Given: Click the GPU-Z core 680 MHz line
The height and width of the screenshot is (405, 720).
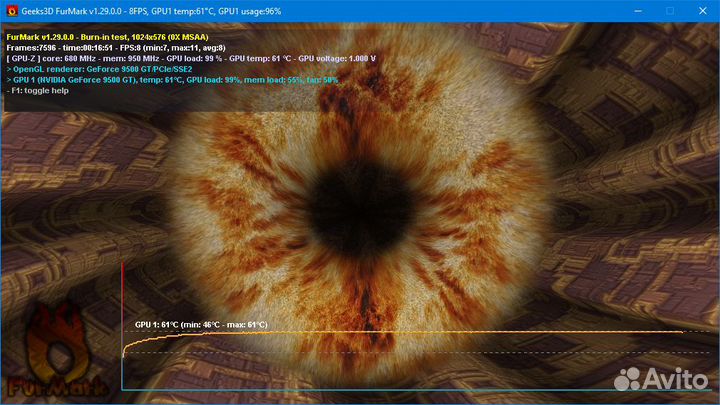Looking at the screenshot, I should (x=191, y=58).
